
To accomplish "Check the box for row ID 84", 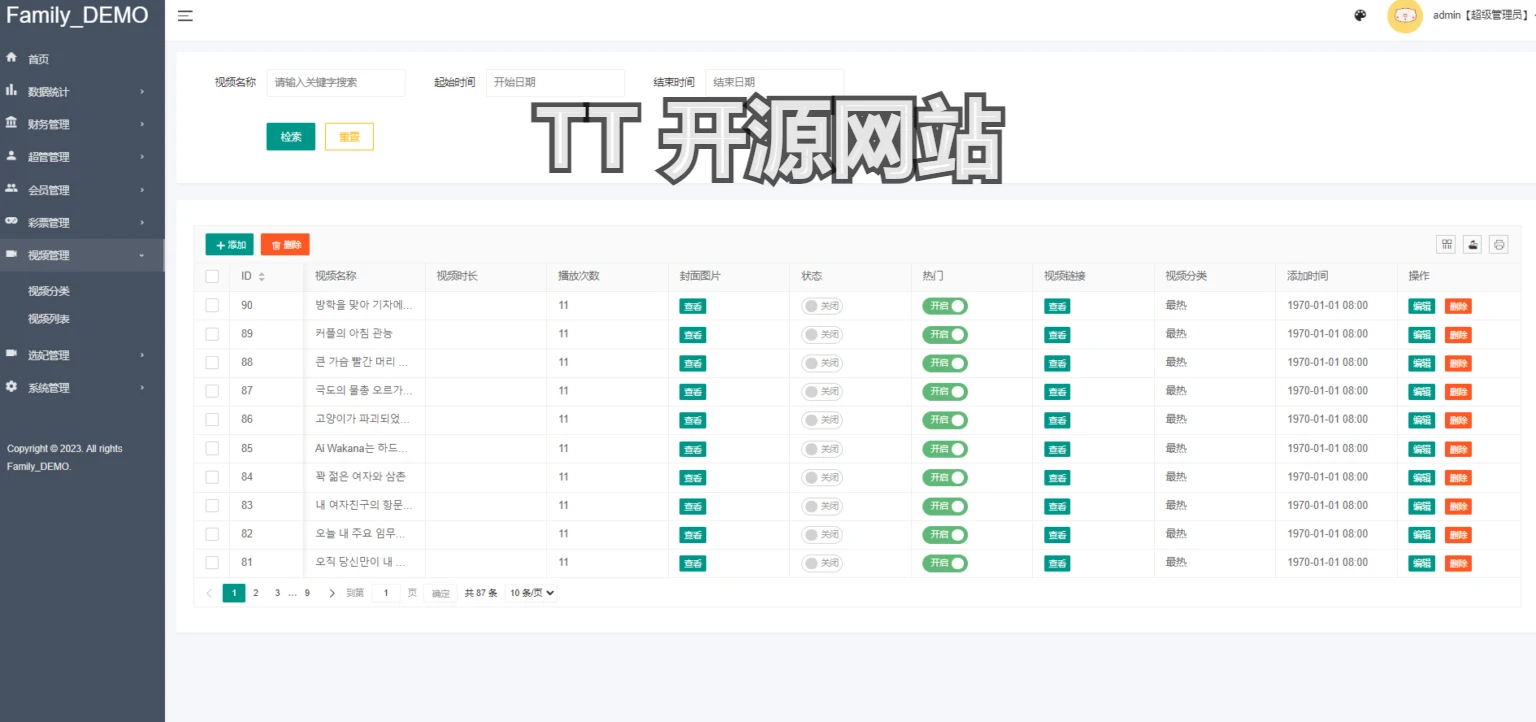I will 212,477.
